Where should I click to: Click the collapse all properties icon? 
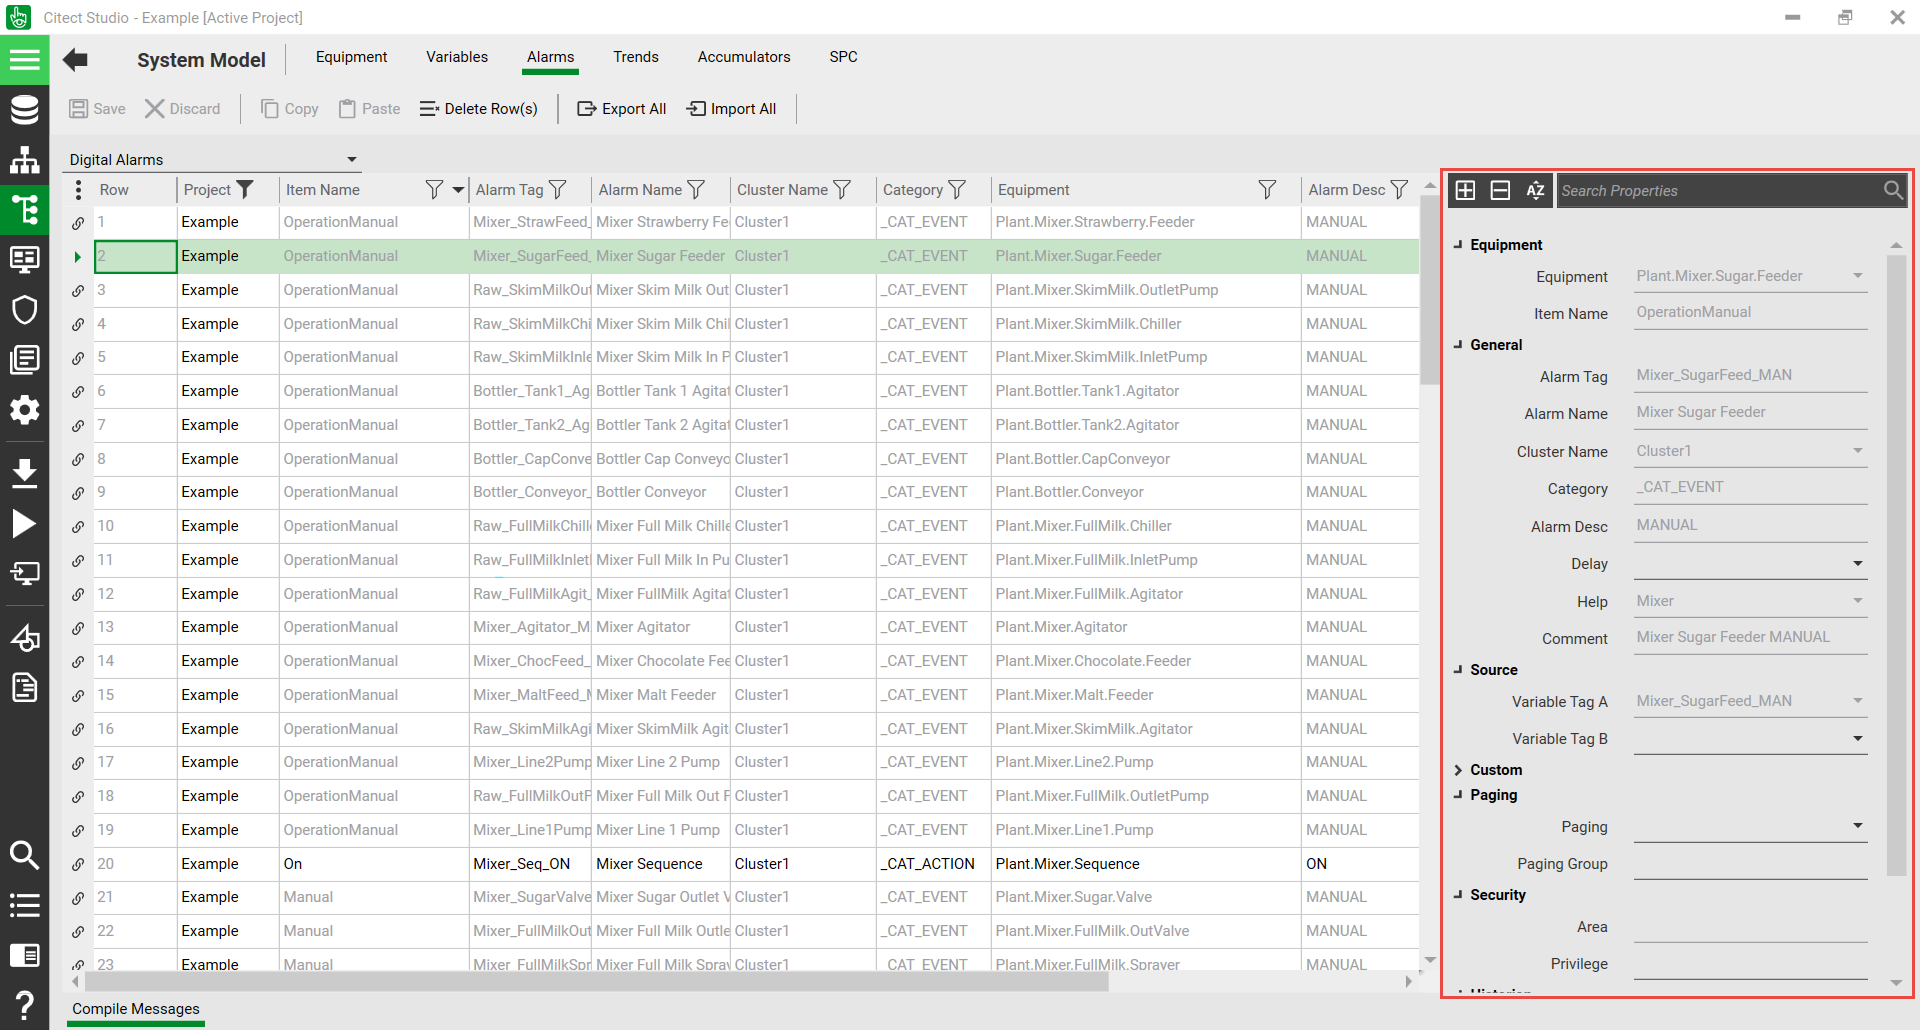(x=1500, y=190)
